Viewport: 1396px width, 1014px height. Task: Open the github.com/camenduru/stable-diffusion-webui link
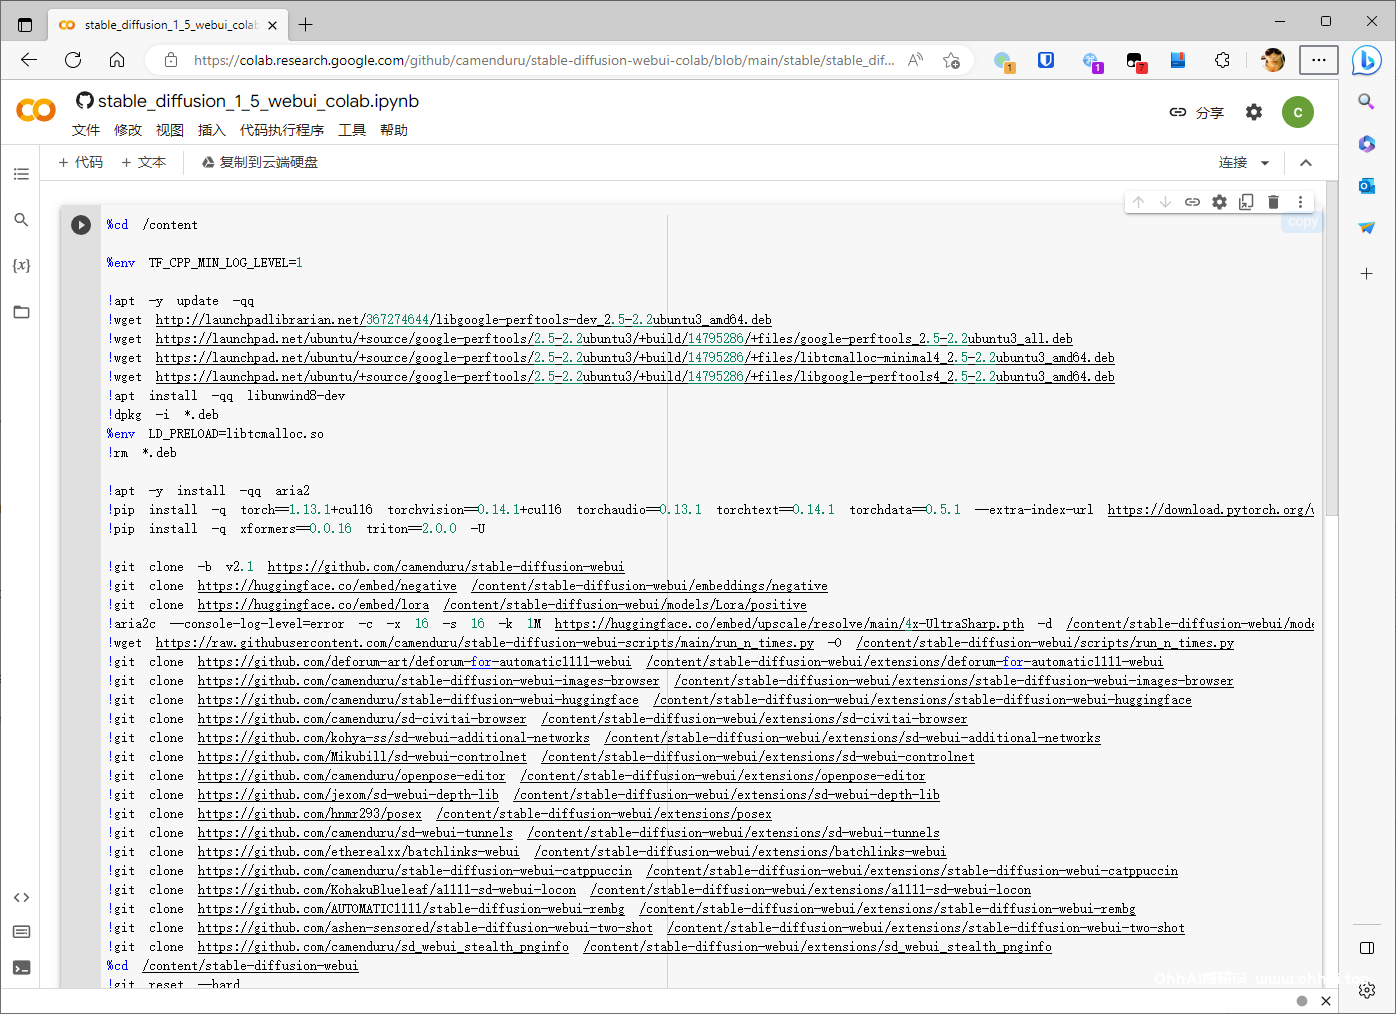(x=446, y=567)
